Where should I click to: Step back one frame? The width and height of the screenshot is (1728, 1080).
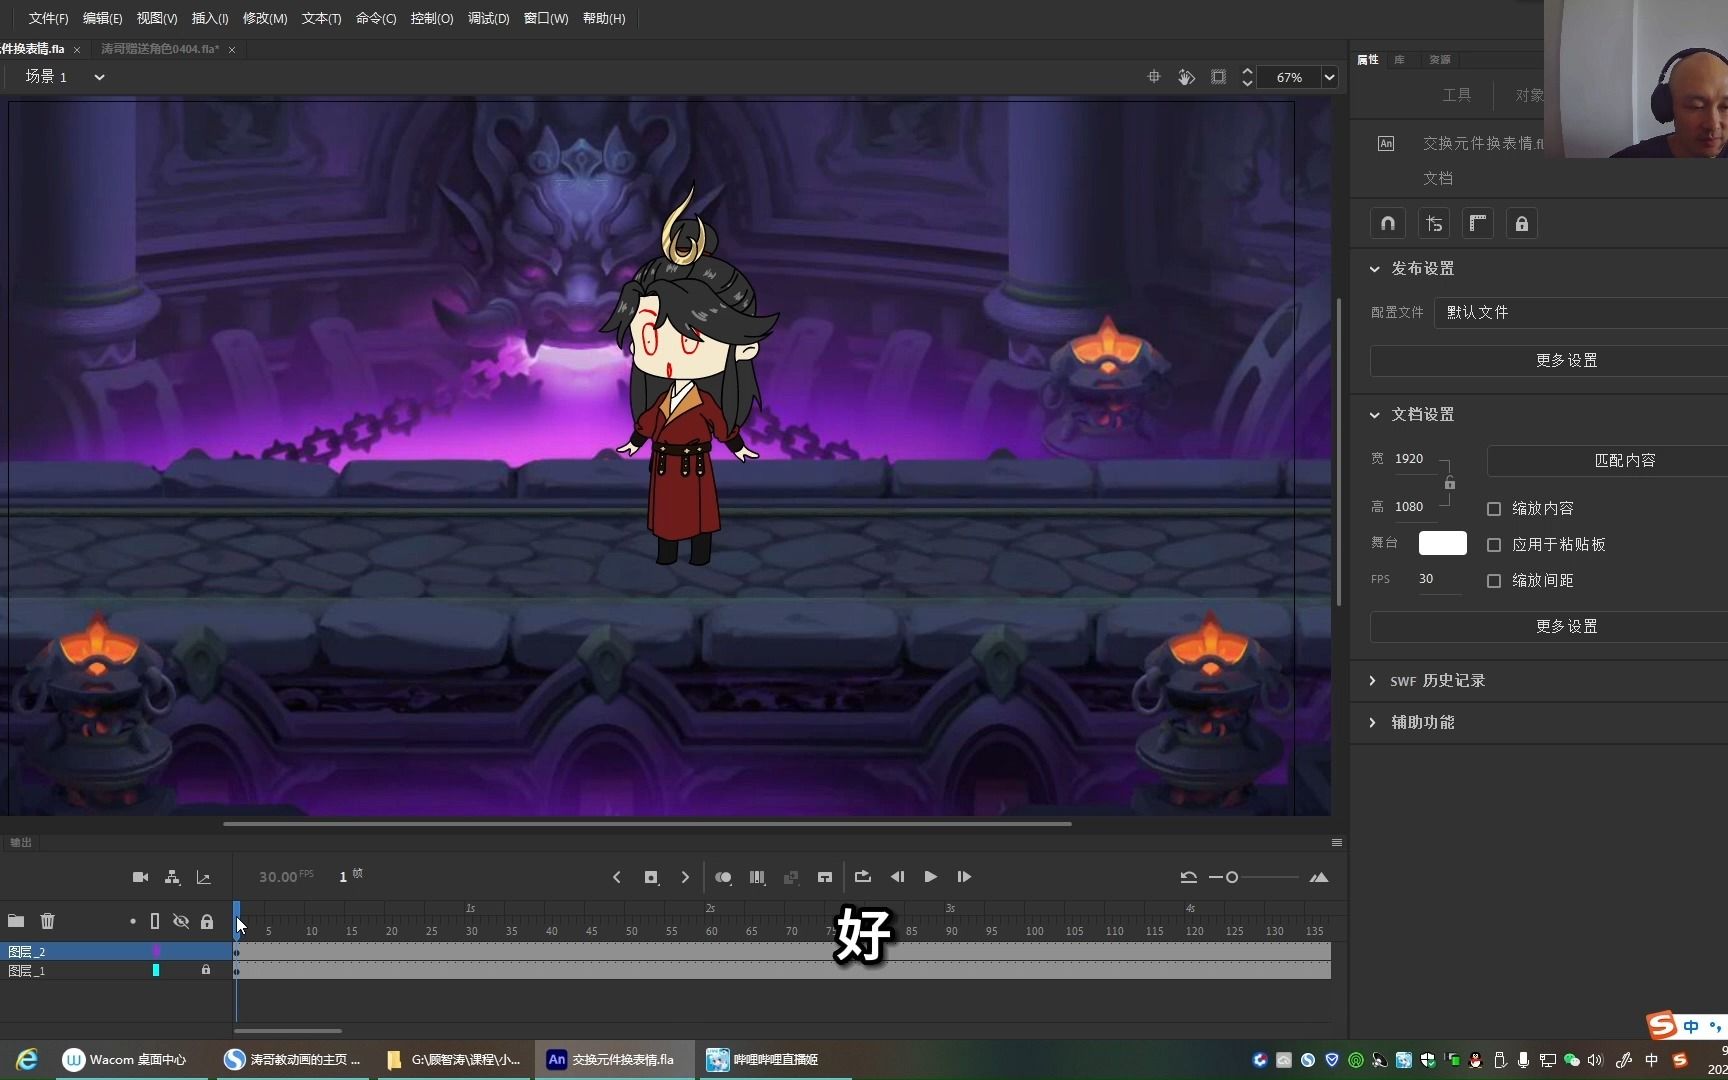[x=897, y=877]
